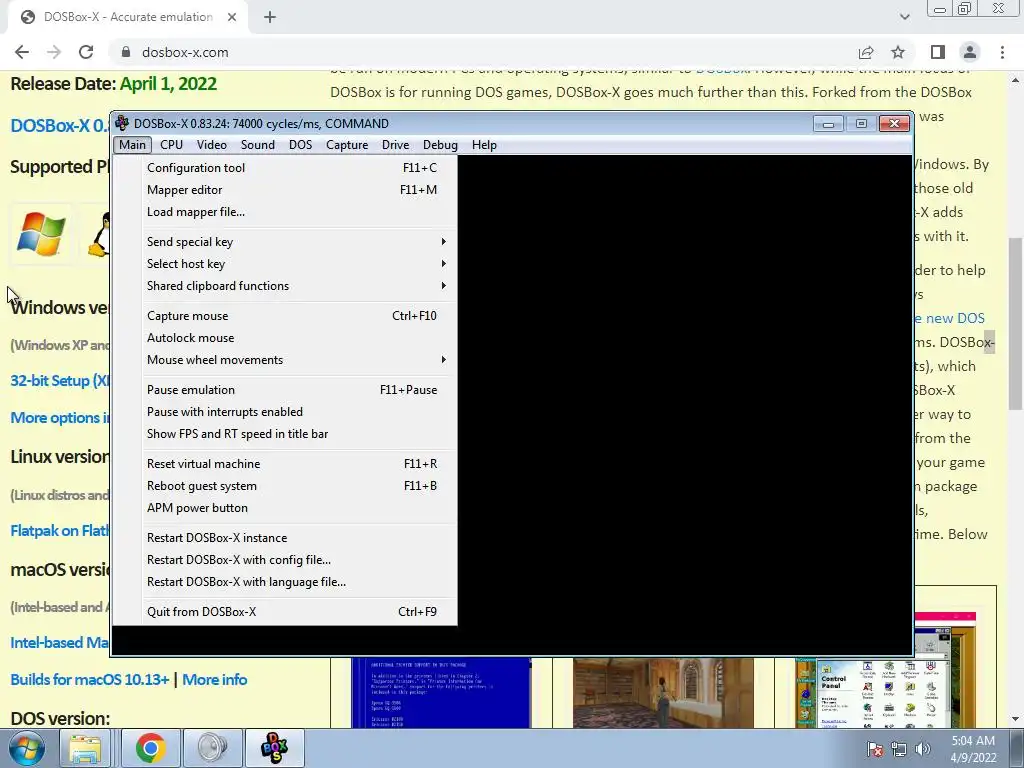
Task: Switch to Chrome taskbar icon
Action: [x=151, y=748]
